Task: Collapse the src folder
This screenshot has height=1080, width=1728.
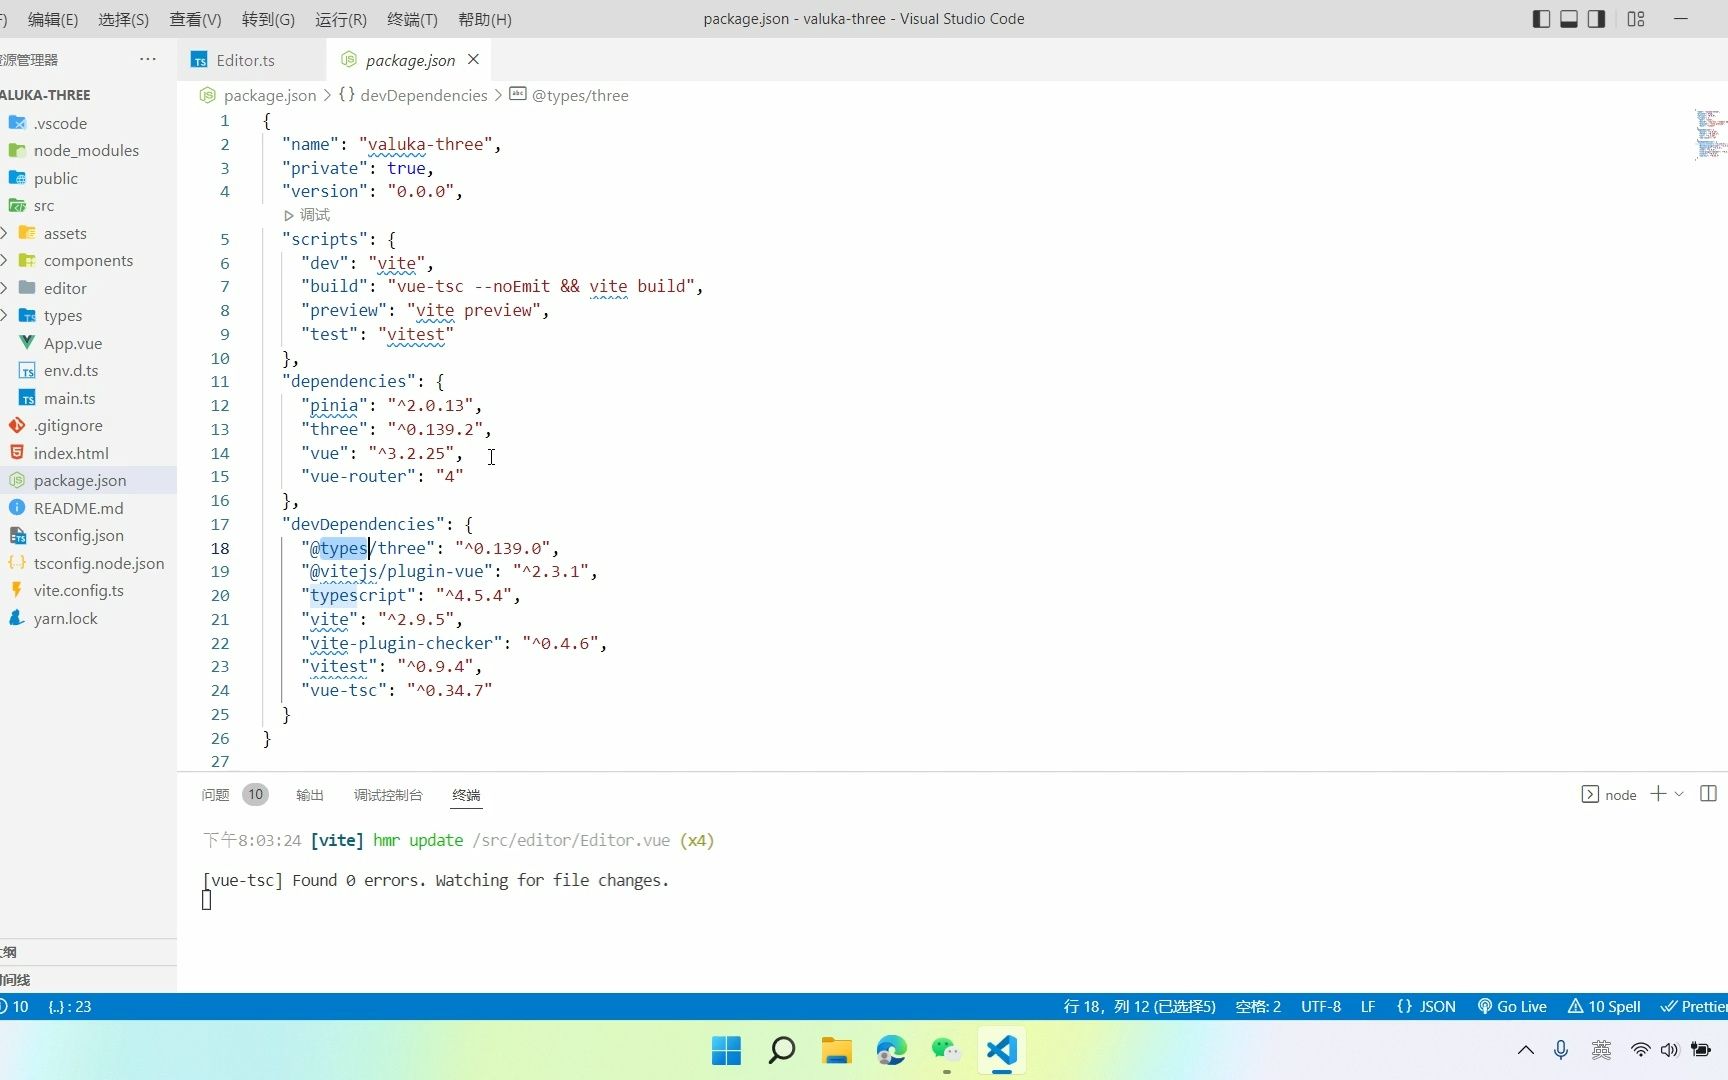Action: coord(43,205)
